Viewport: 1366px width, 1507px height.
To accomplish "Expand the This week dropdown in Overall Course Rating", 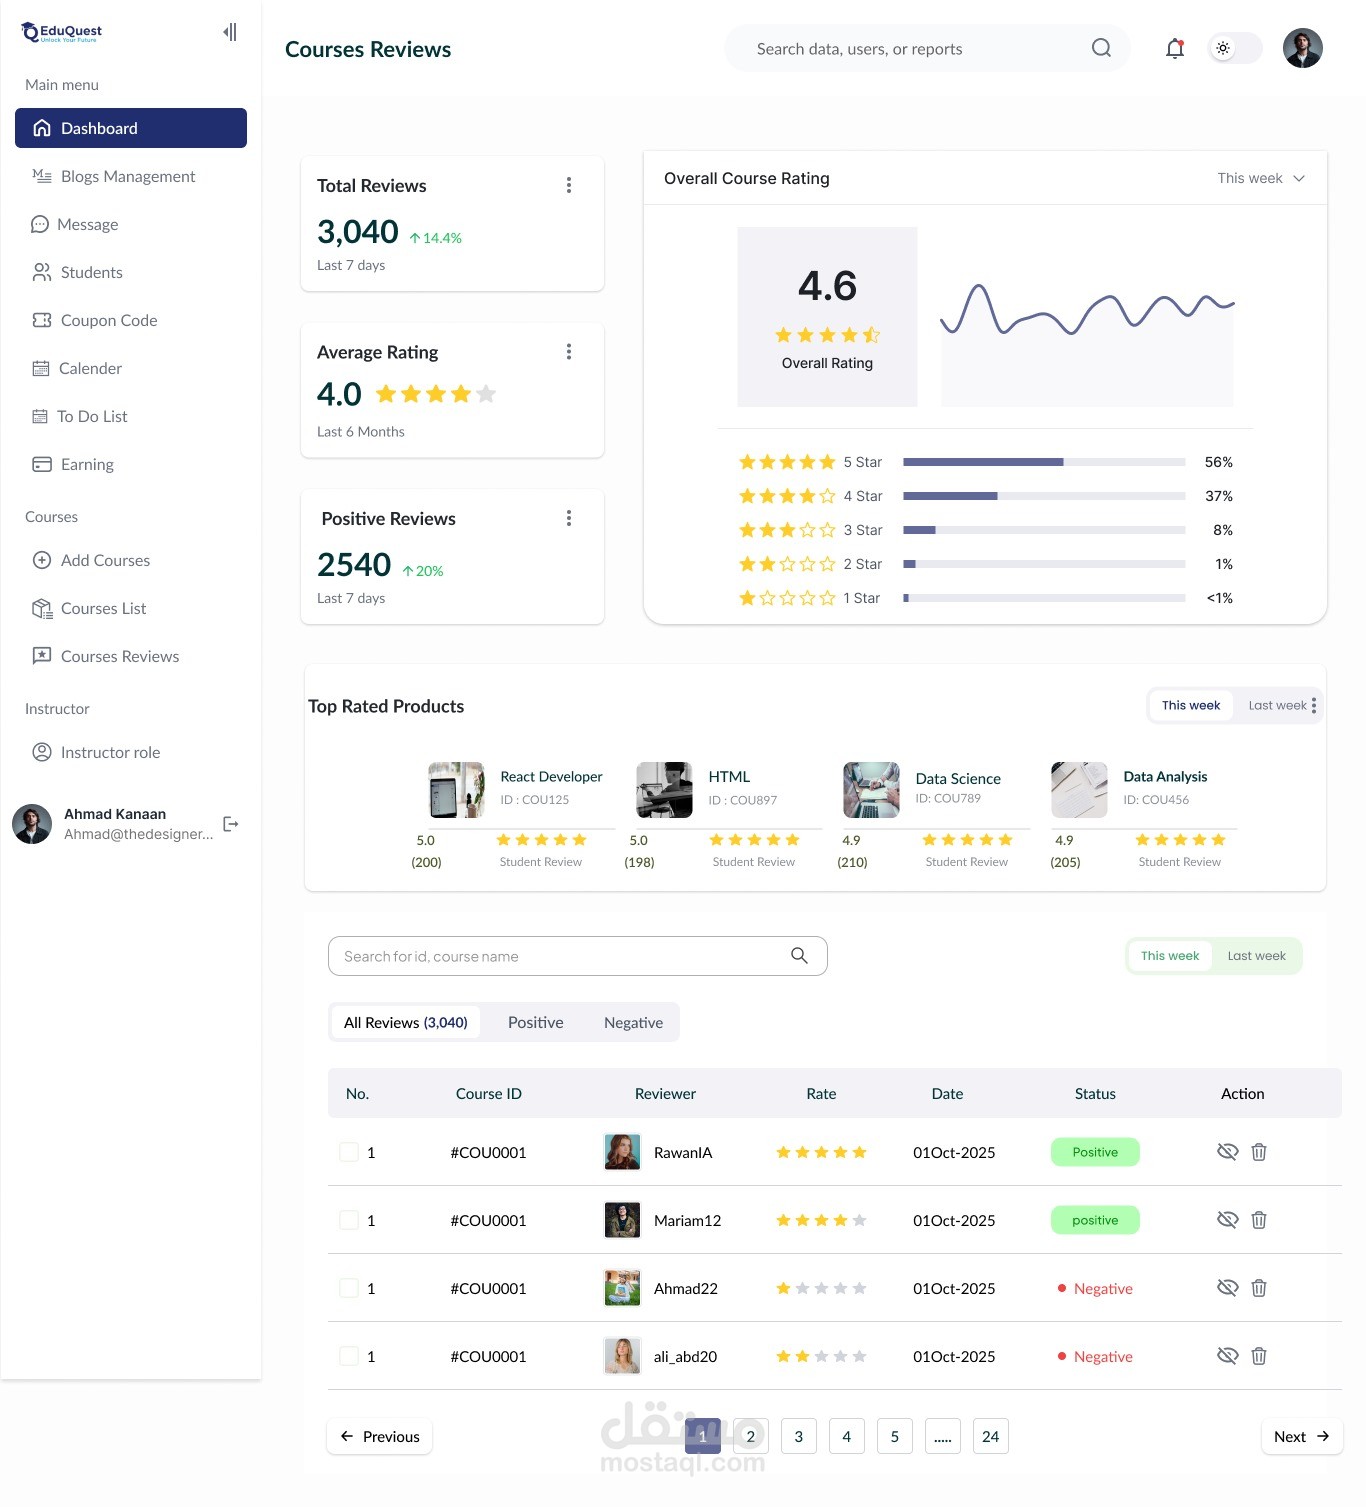I will coord(1261,178).
